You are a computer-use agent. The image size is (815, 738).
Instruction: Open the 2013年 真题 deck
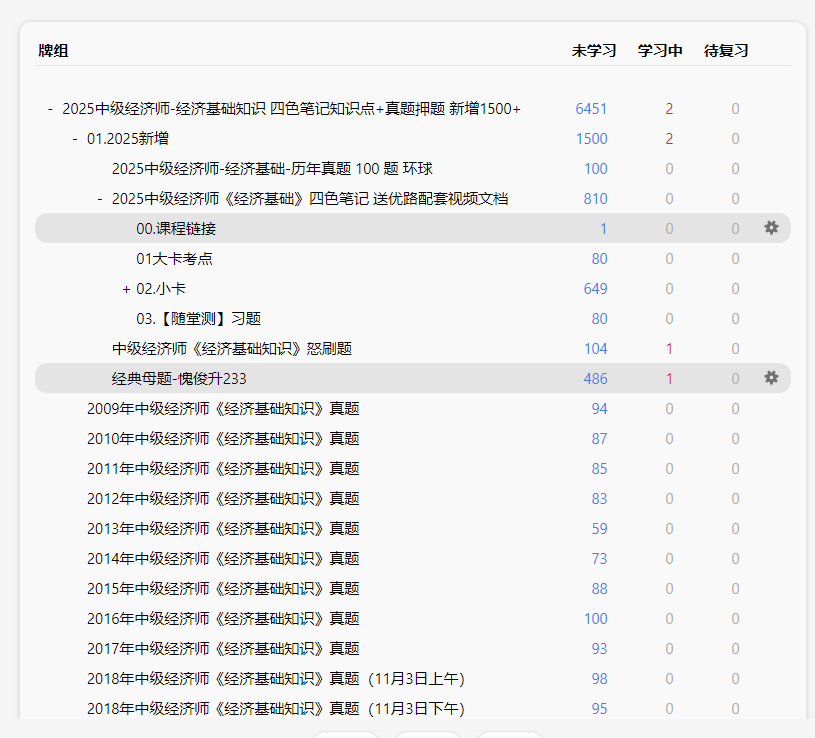click(222, 529)
